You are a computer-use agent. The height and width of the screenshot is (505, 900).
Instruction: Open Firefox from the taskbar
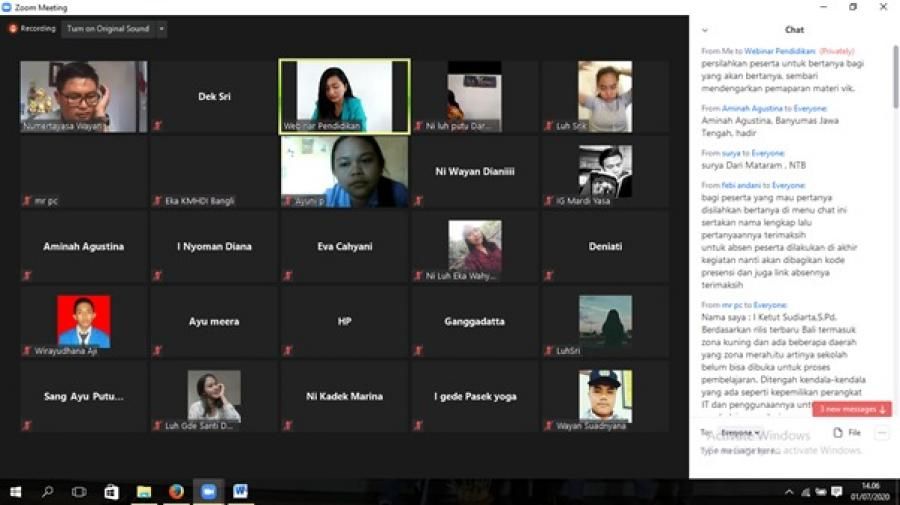click(176, 492)
